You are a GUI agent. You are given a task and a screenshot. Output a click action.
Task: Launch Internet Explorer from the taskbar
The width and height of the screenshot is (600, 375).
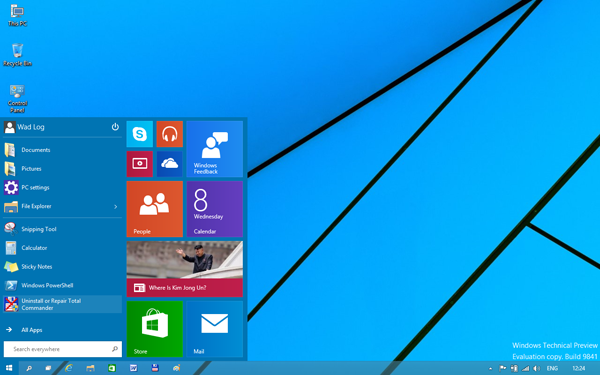pyautogui.click(x=69, y=368)
